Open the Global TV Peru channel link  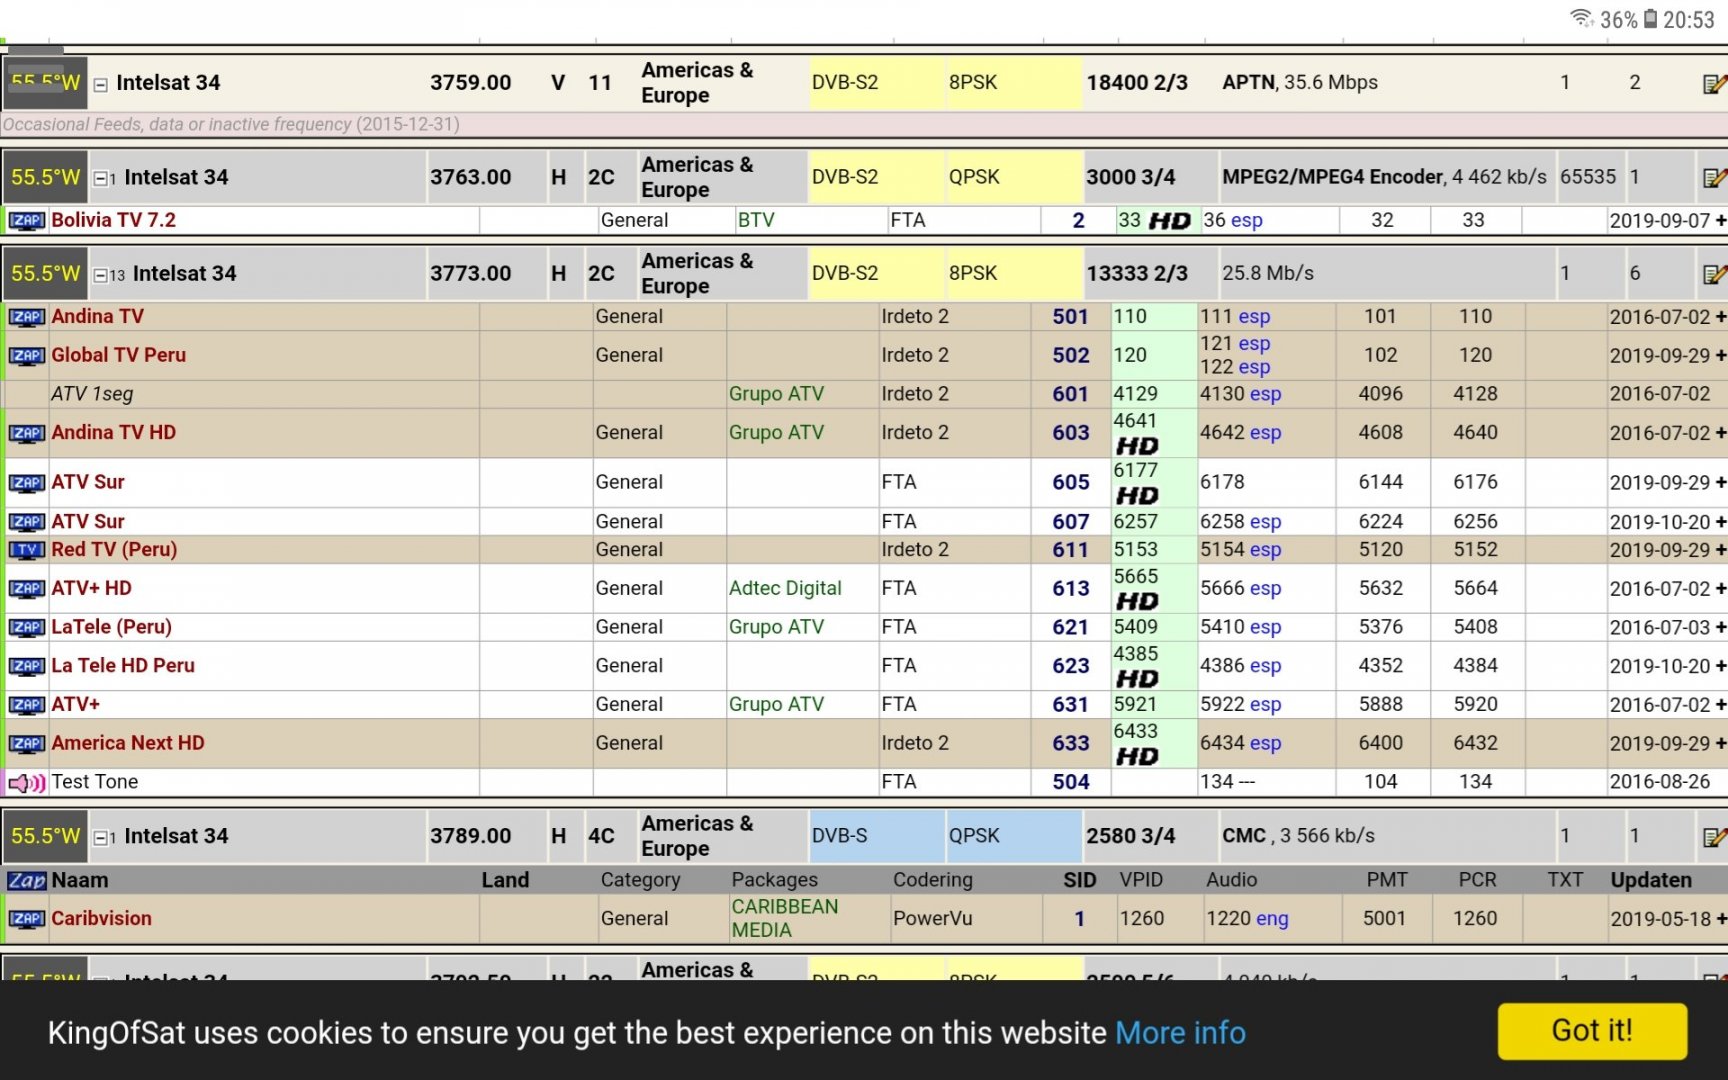click(x=118, y=355)
